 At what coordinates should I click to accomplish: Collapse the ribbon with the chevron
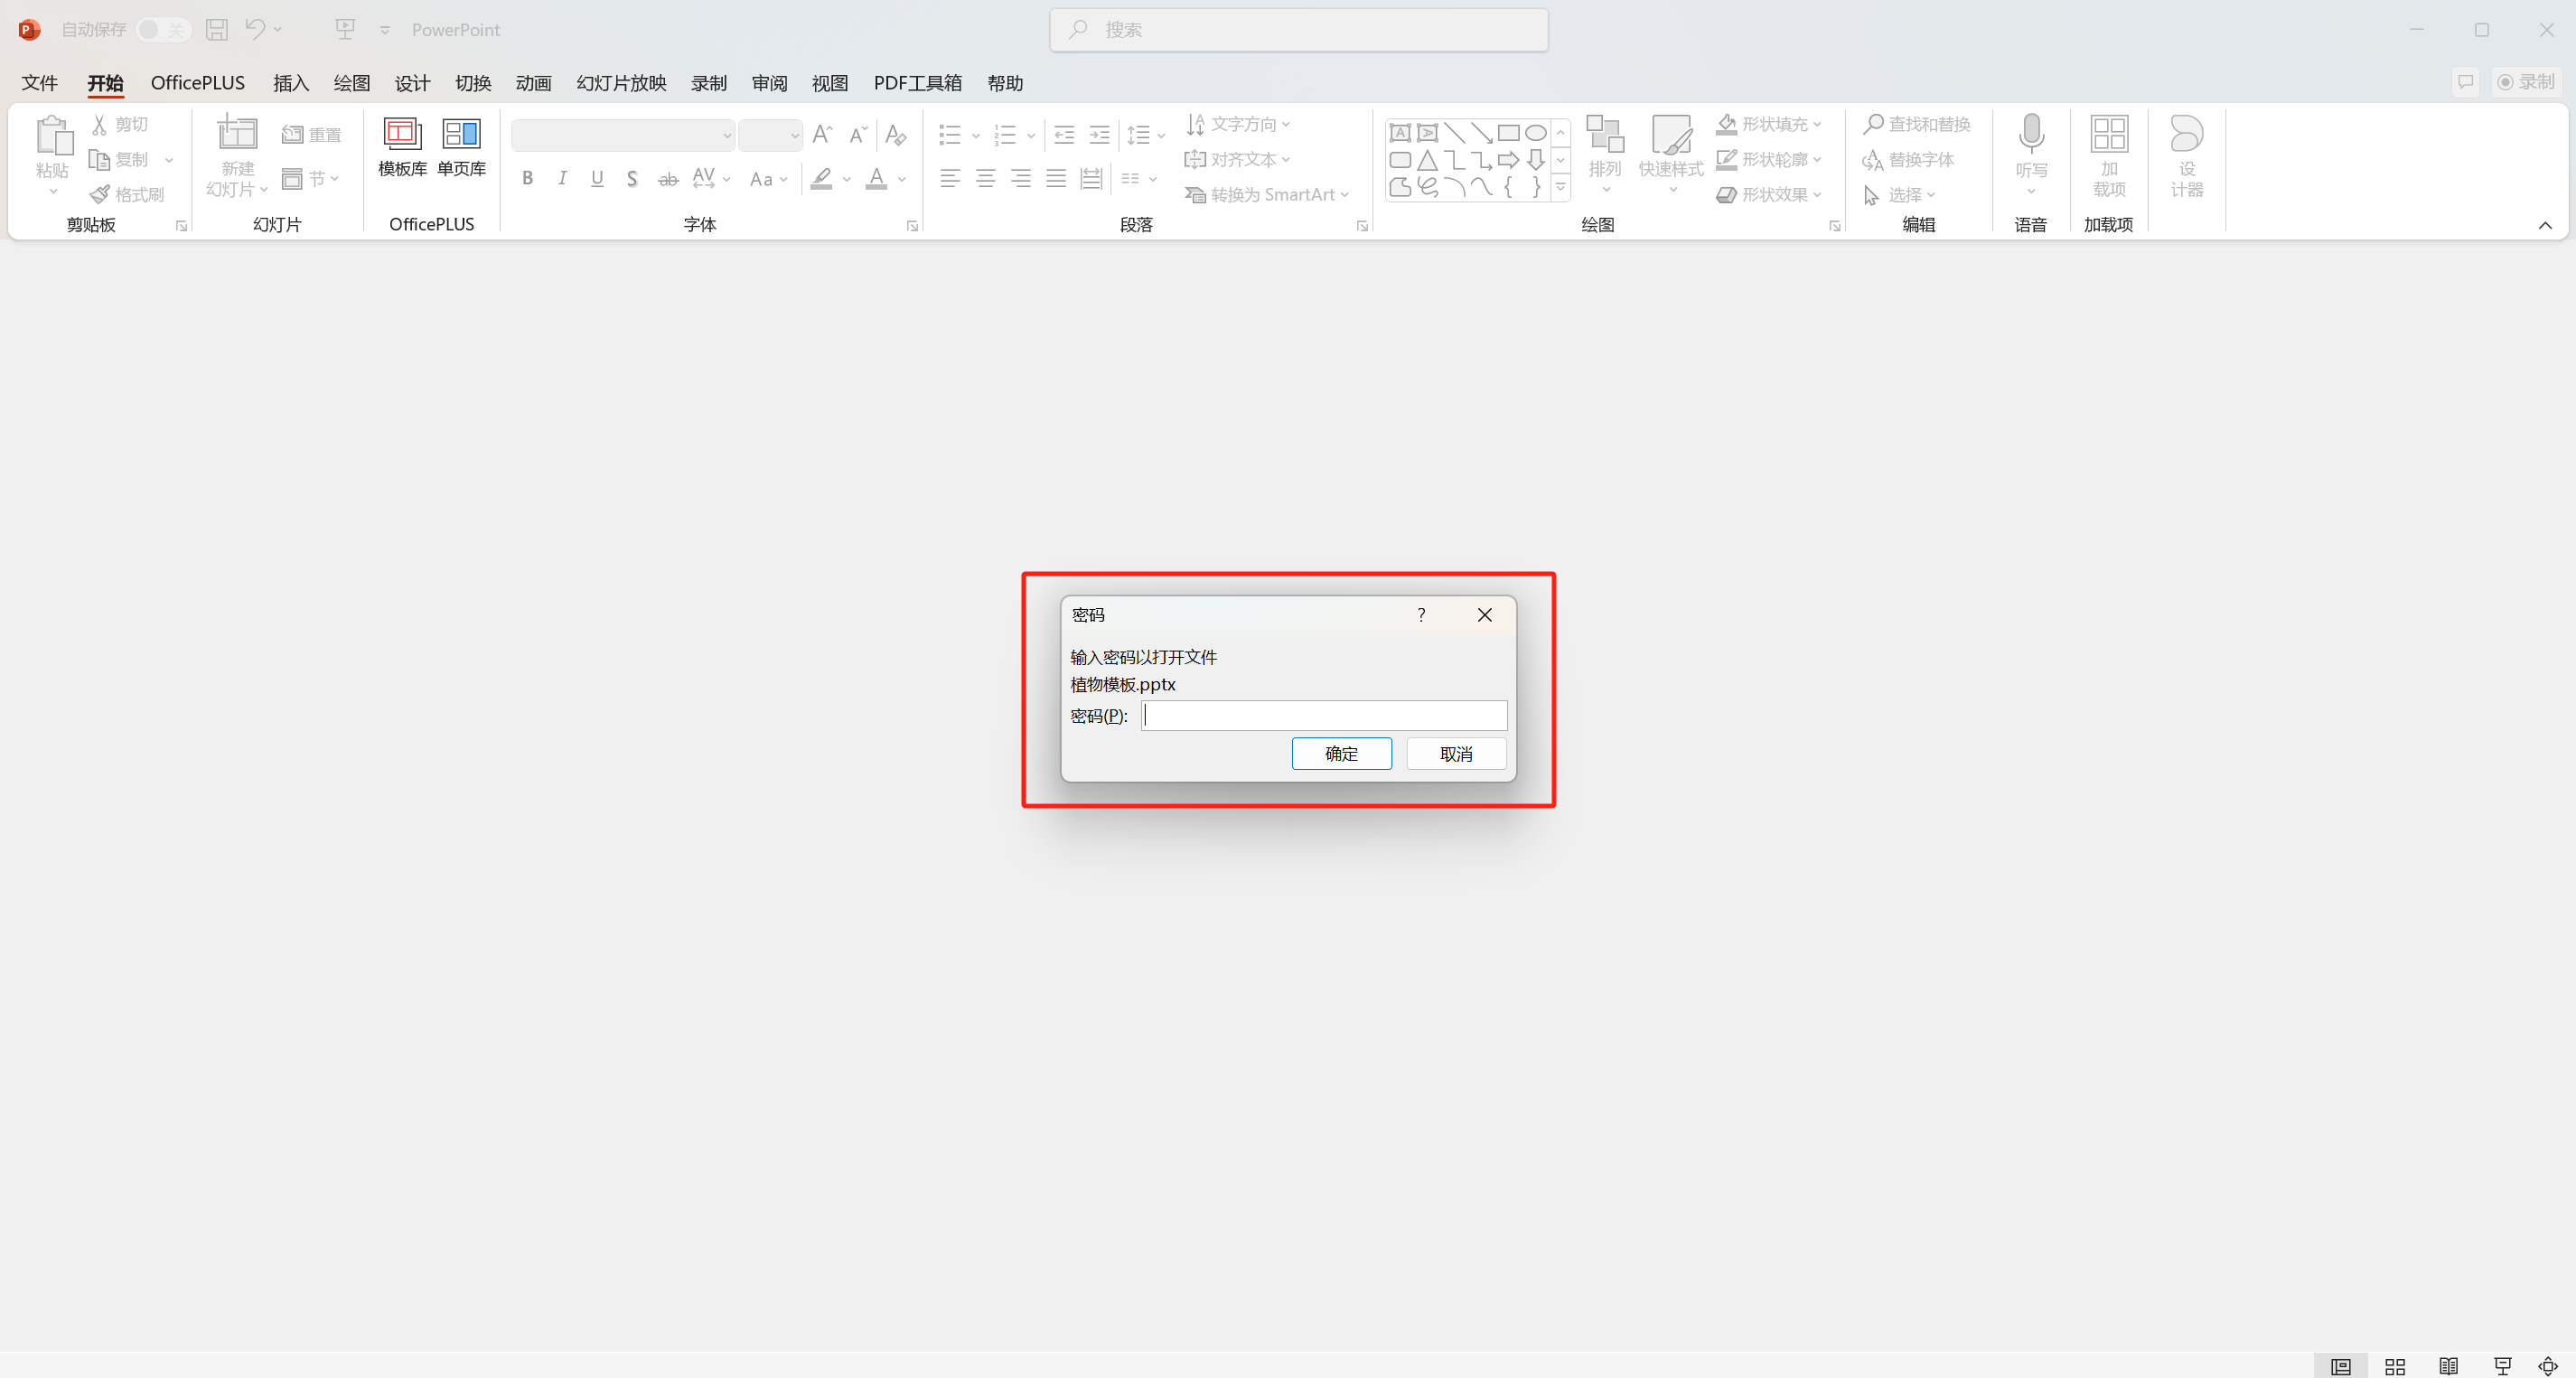2544,225
